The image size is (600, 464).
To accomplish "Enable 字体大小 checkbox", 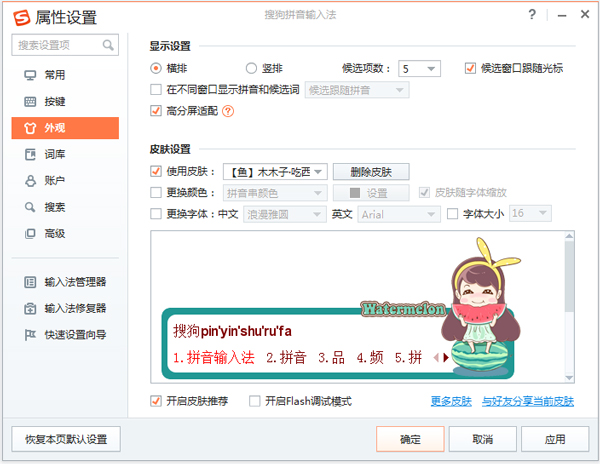I will click(x=452, y=213).
